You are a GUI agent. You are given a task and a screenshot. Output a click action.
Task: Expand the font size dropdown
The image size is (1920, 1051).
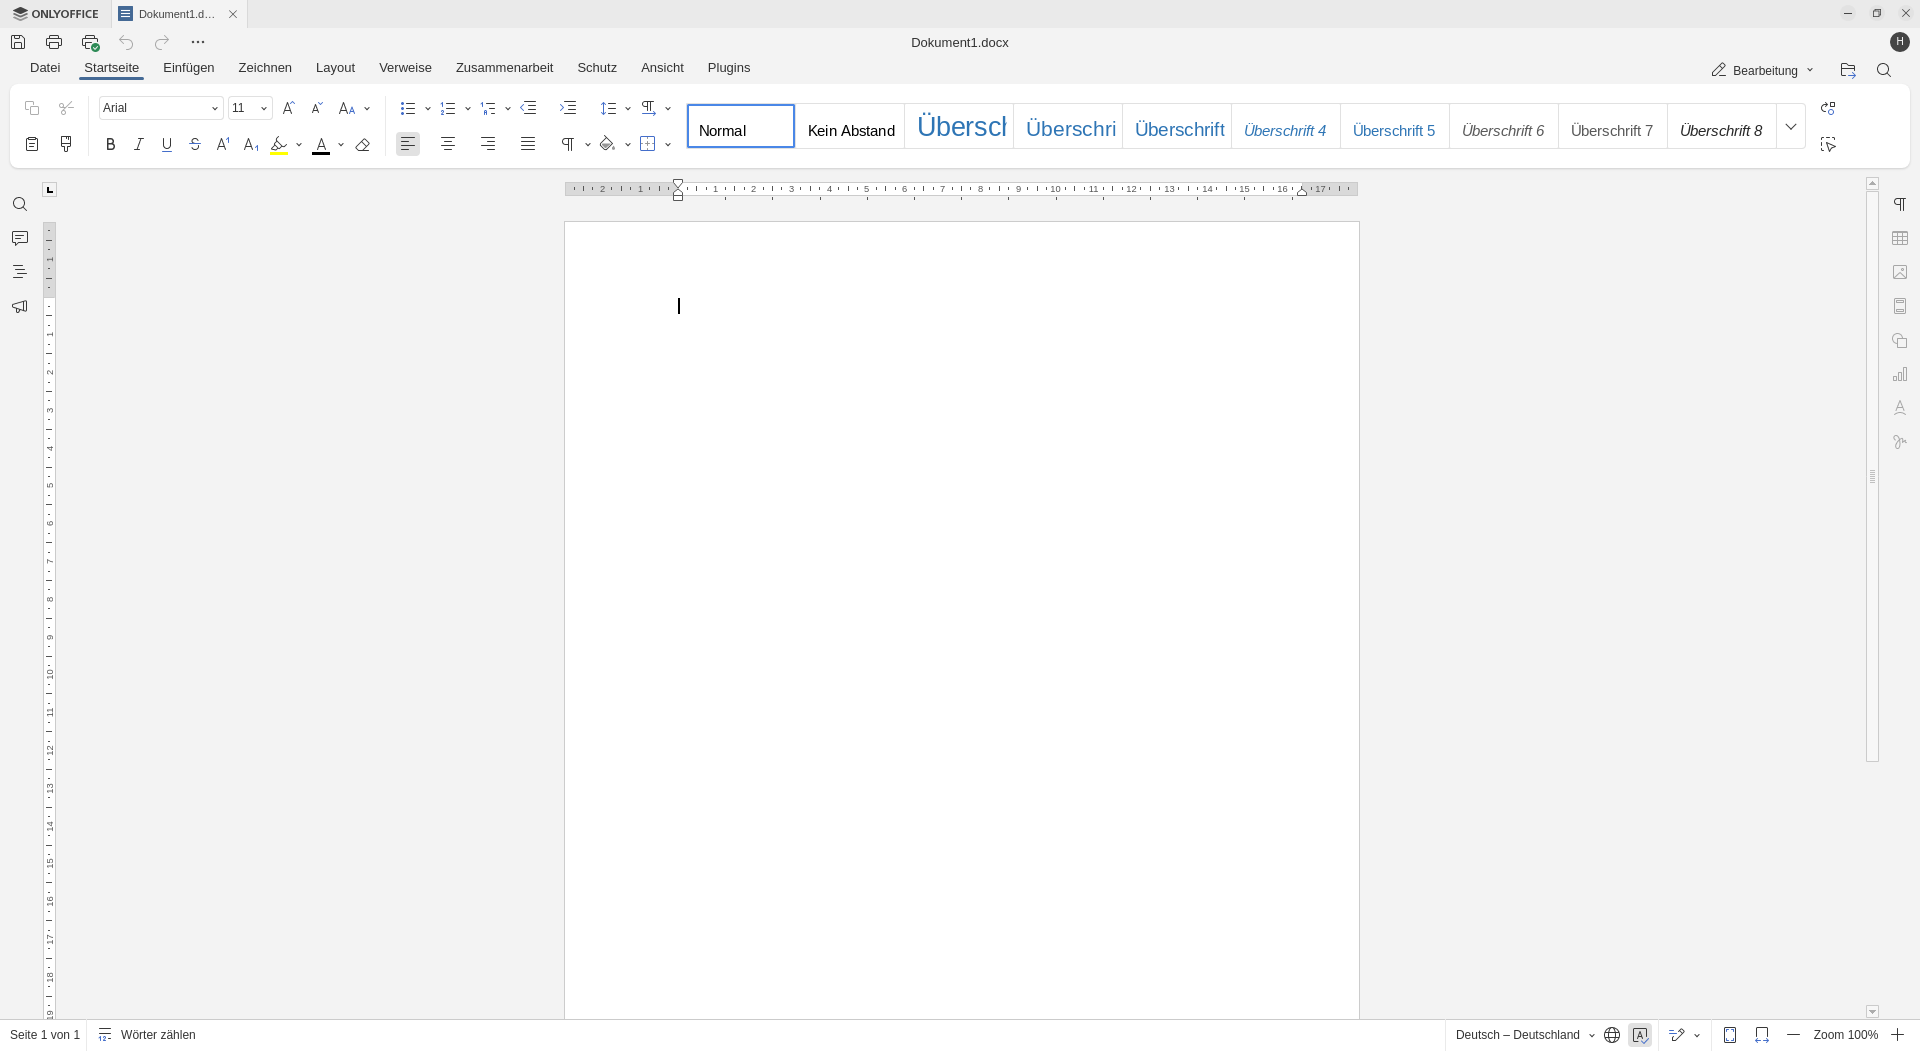pos(264,108)
